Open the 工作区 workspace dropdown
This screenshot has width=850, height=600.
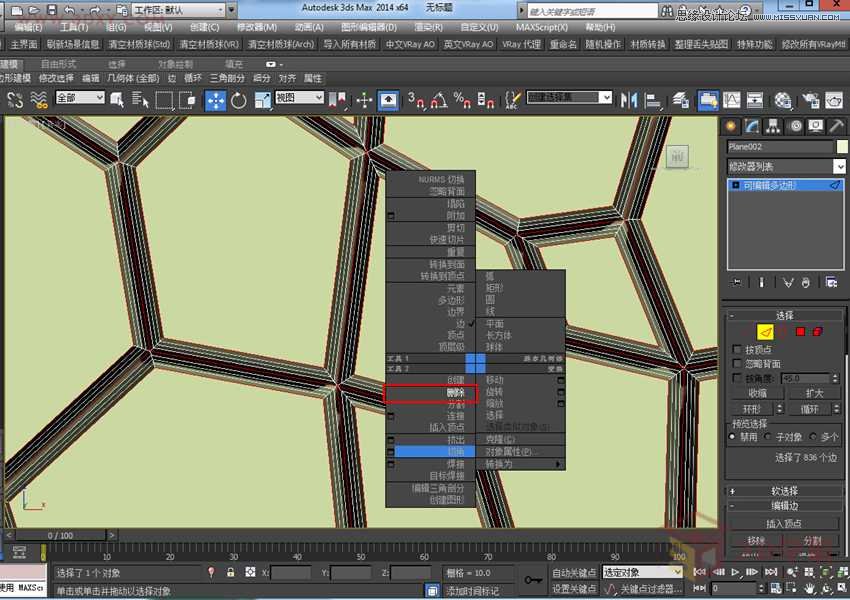coord(178,10)
